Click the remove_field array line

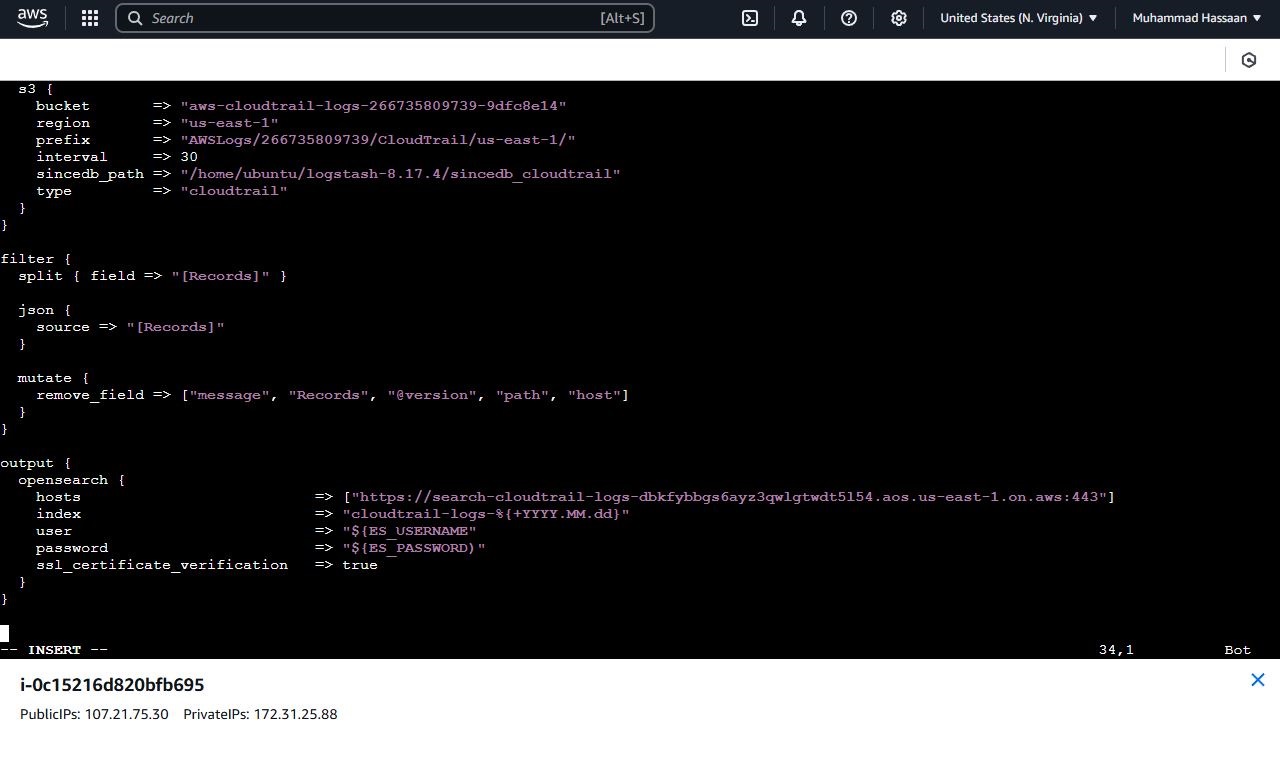coord(332,395)
